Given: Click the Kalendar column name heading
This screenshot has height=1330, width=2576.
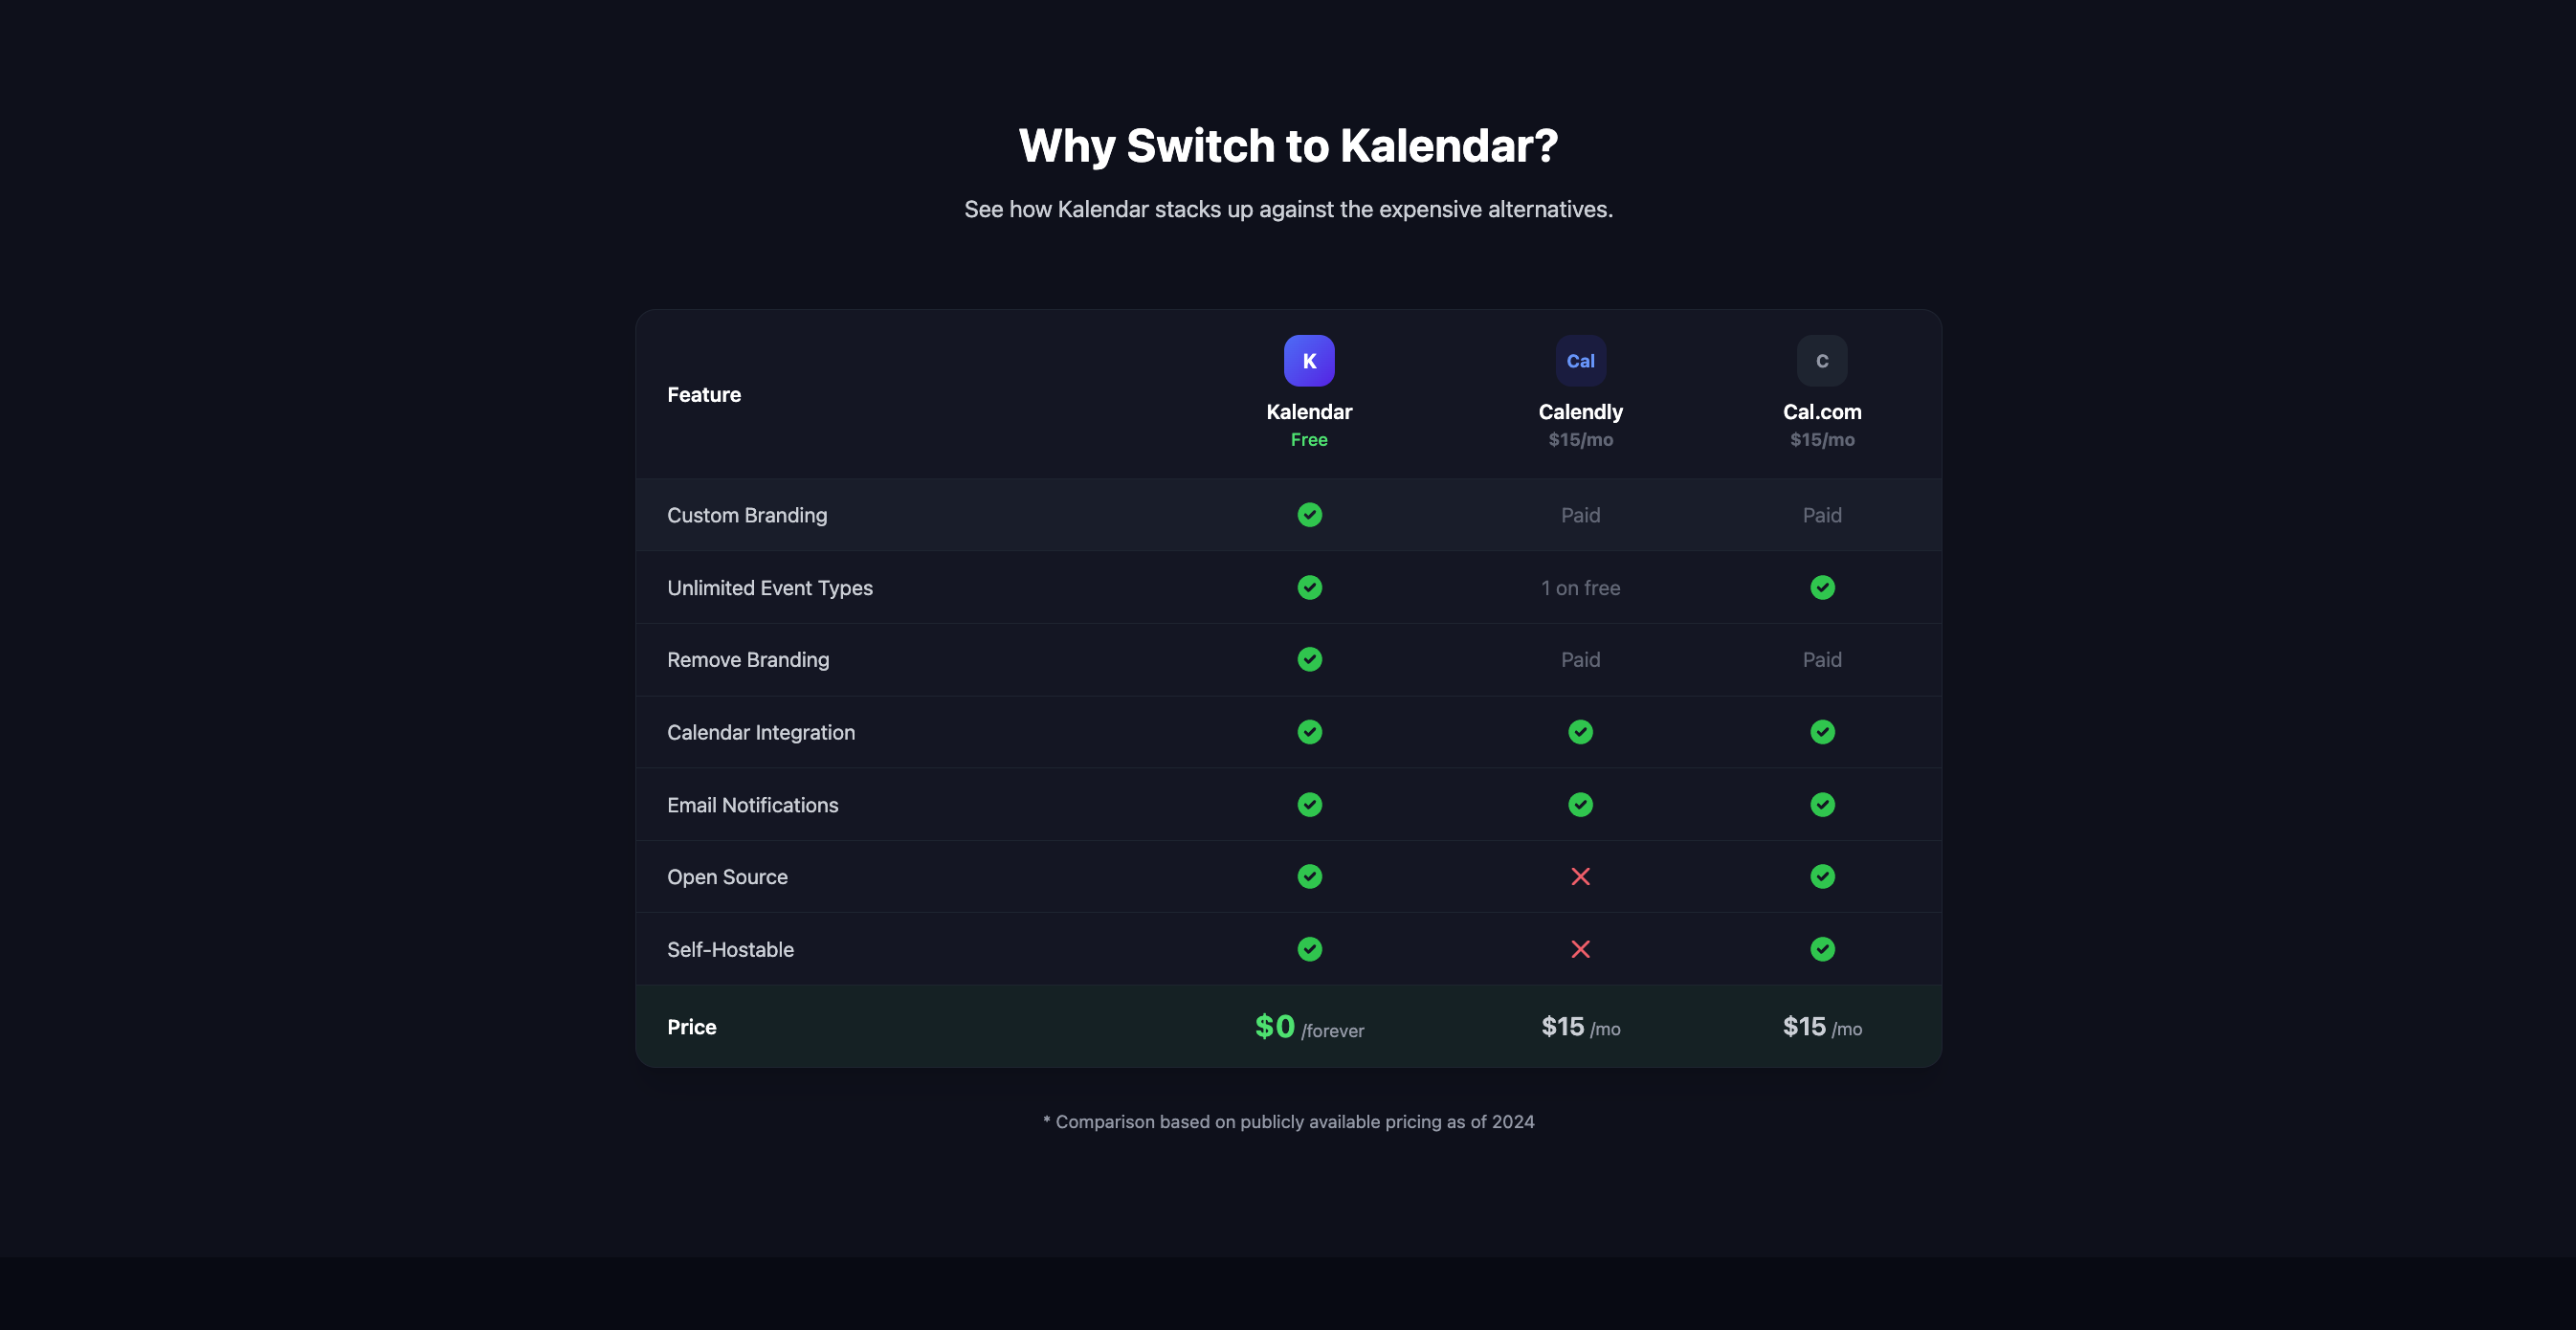Looking at the screenshot, I should [1309, 412].
